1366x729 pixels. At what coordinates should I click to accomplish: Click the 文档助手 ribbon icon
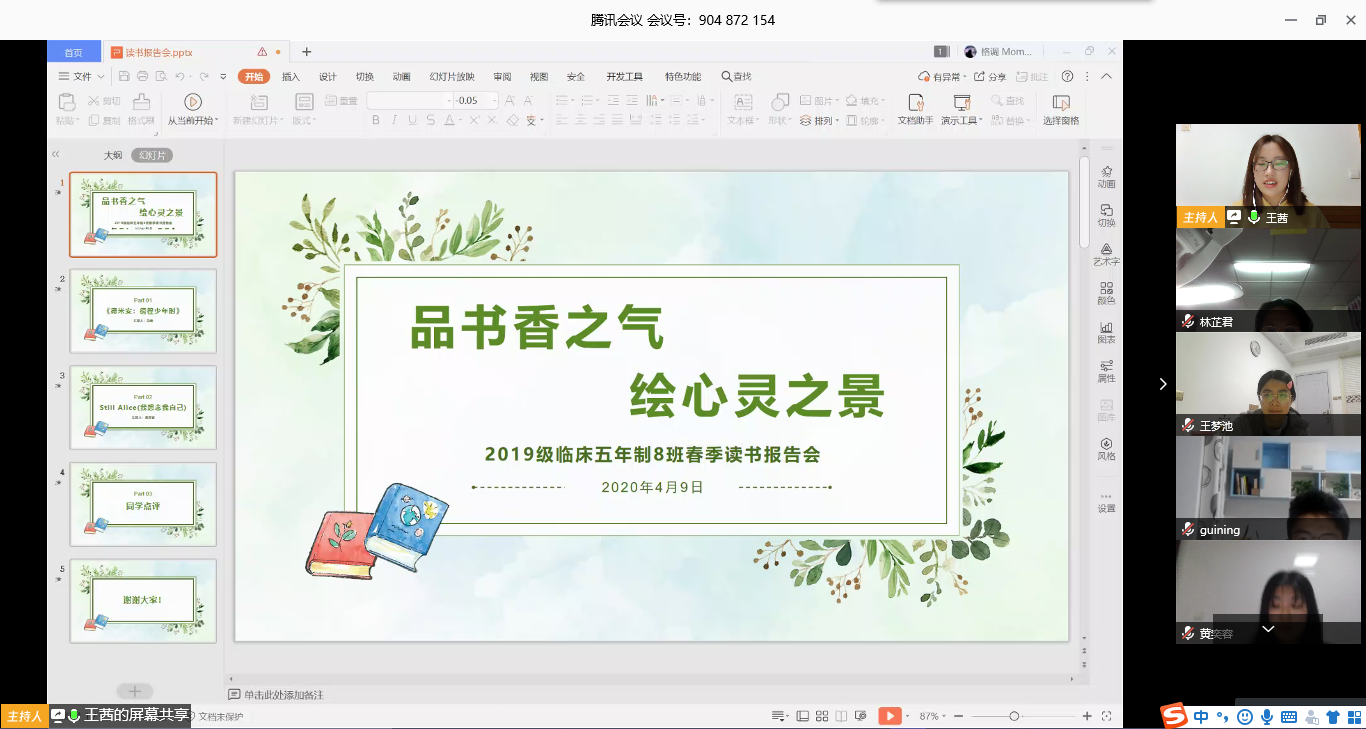[x=914, y=108]
